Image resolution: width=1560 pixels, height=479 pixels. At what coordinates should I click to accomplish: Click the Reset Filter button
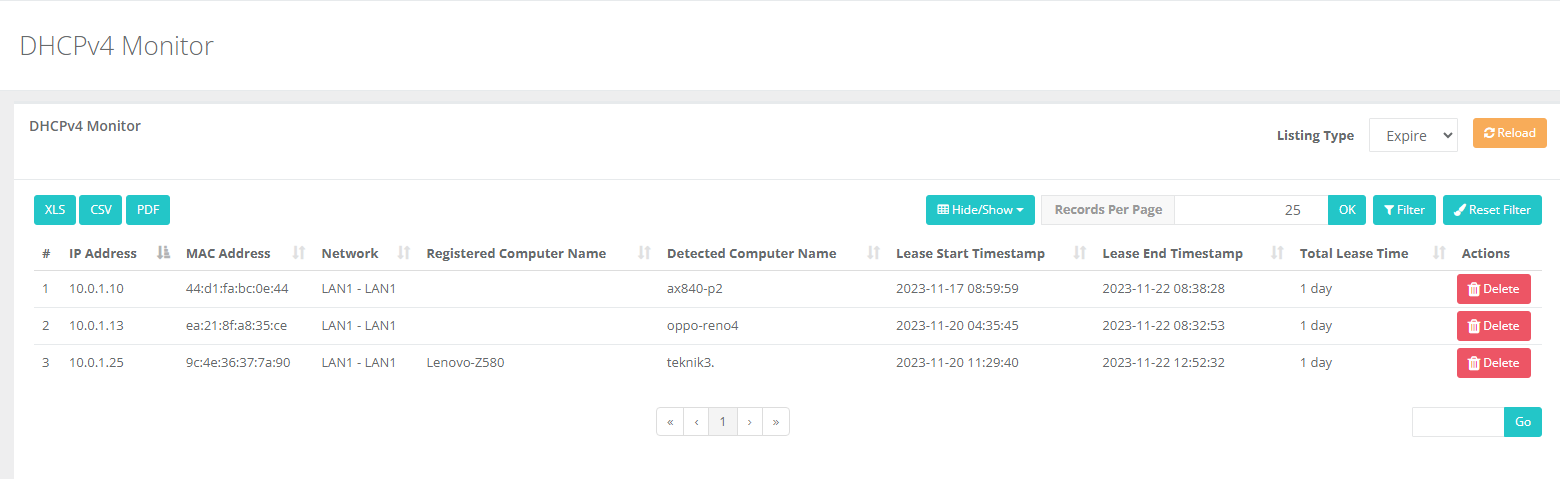point(1492,210)
